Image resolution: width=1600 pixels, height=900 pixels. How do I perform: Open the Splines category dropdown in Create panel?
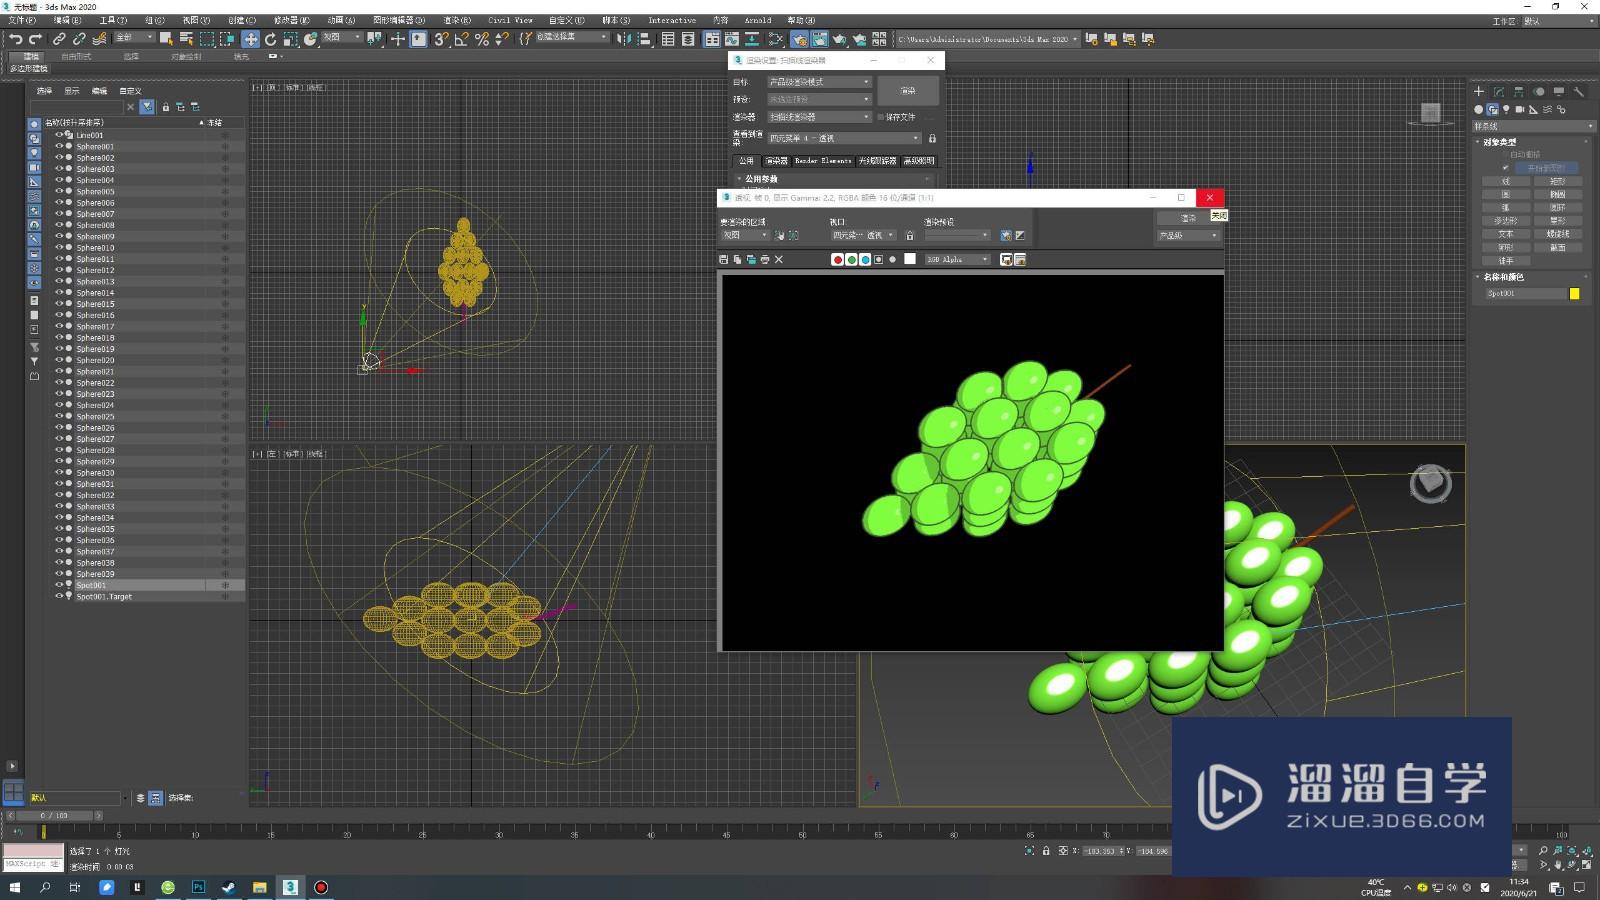click(x=1533, y=126)
